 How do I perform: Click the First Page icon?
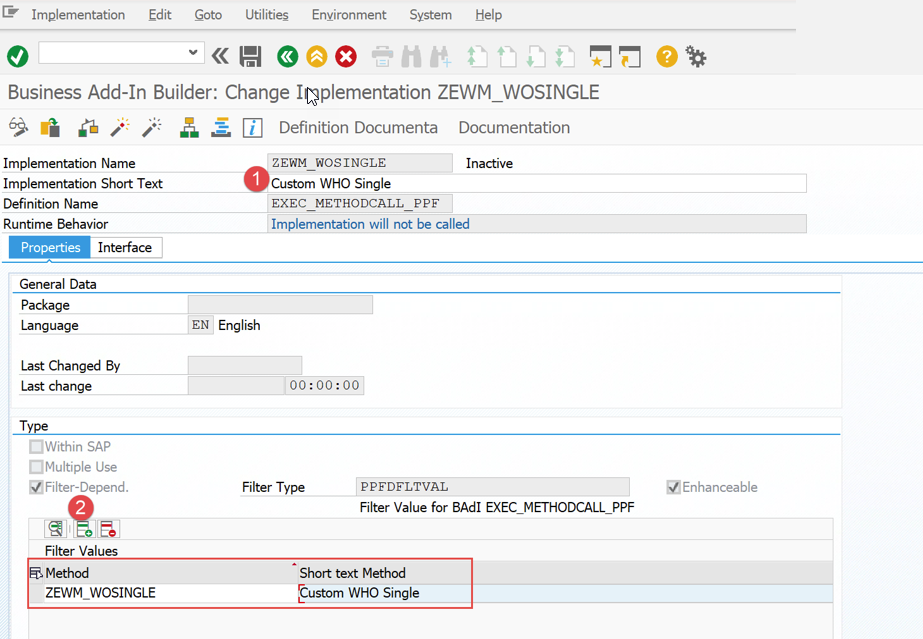pos(477,56)
